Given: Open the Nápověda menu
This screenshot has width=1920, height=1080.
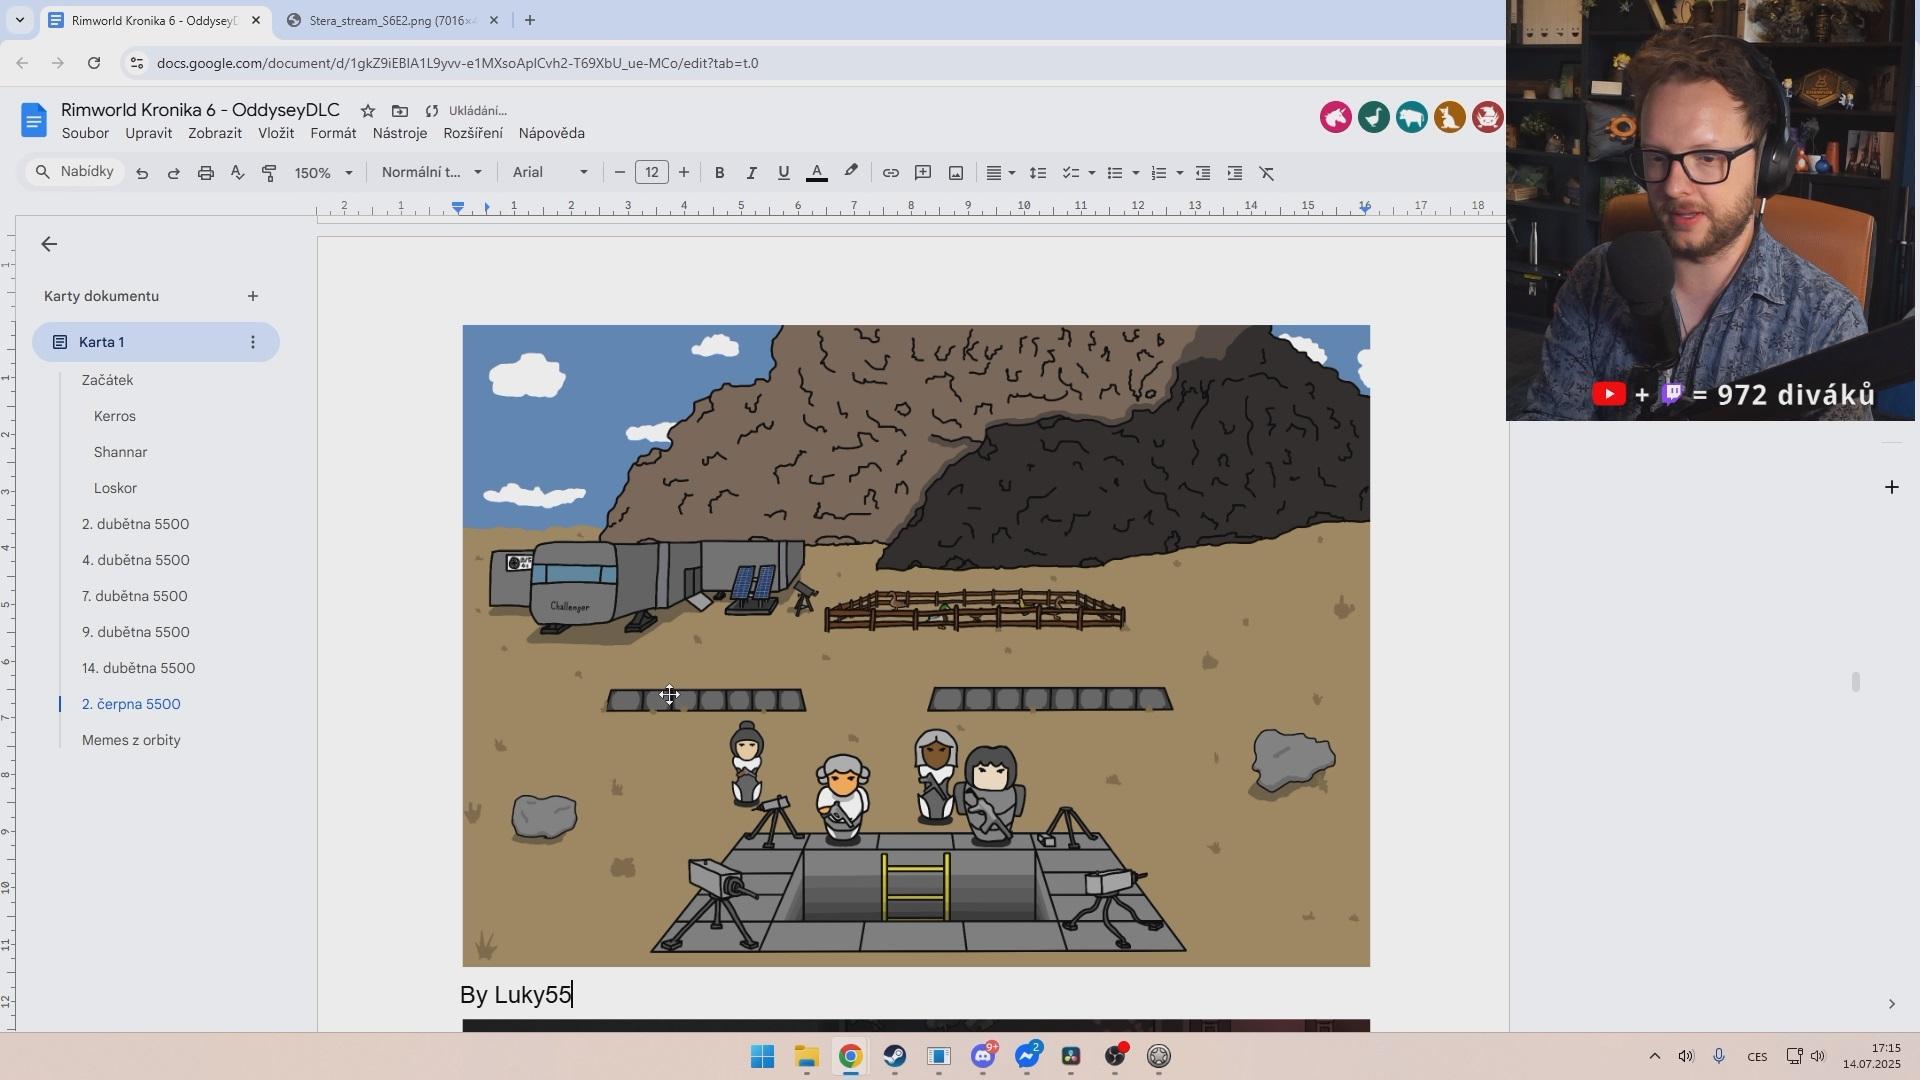Looking at the screenshot, I should pos(552,133).
